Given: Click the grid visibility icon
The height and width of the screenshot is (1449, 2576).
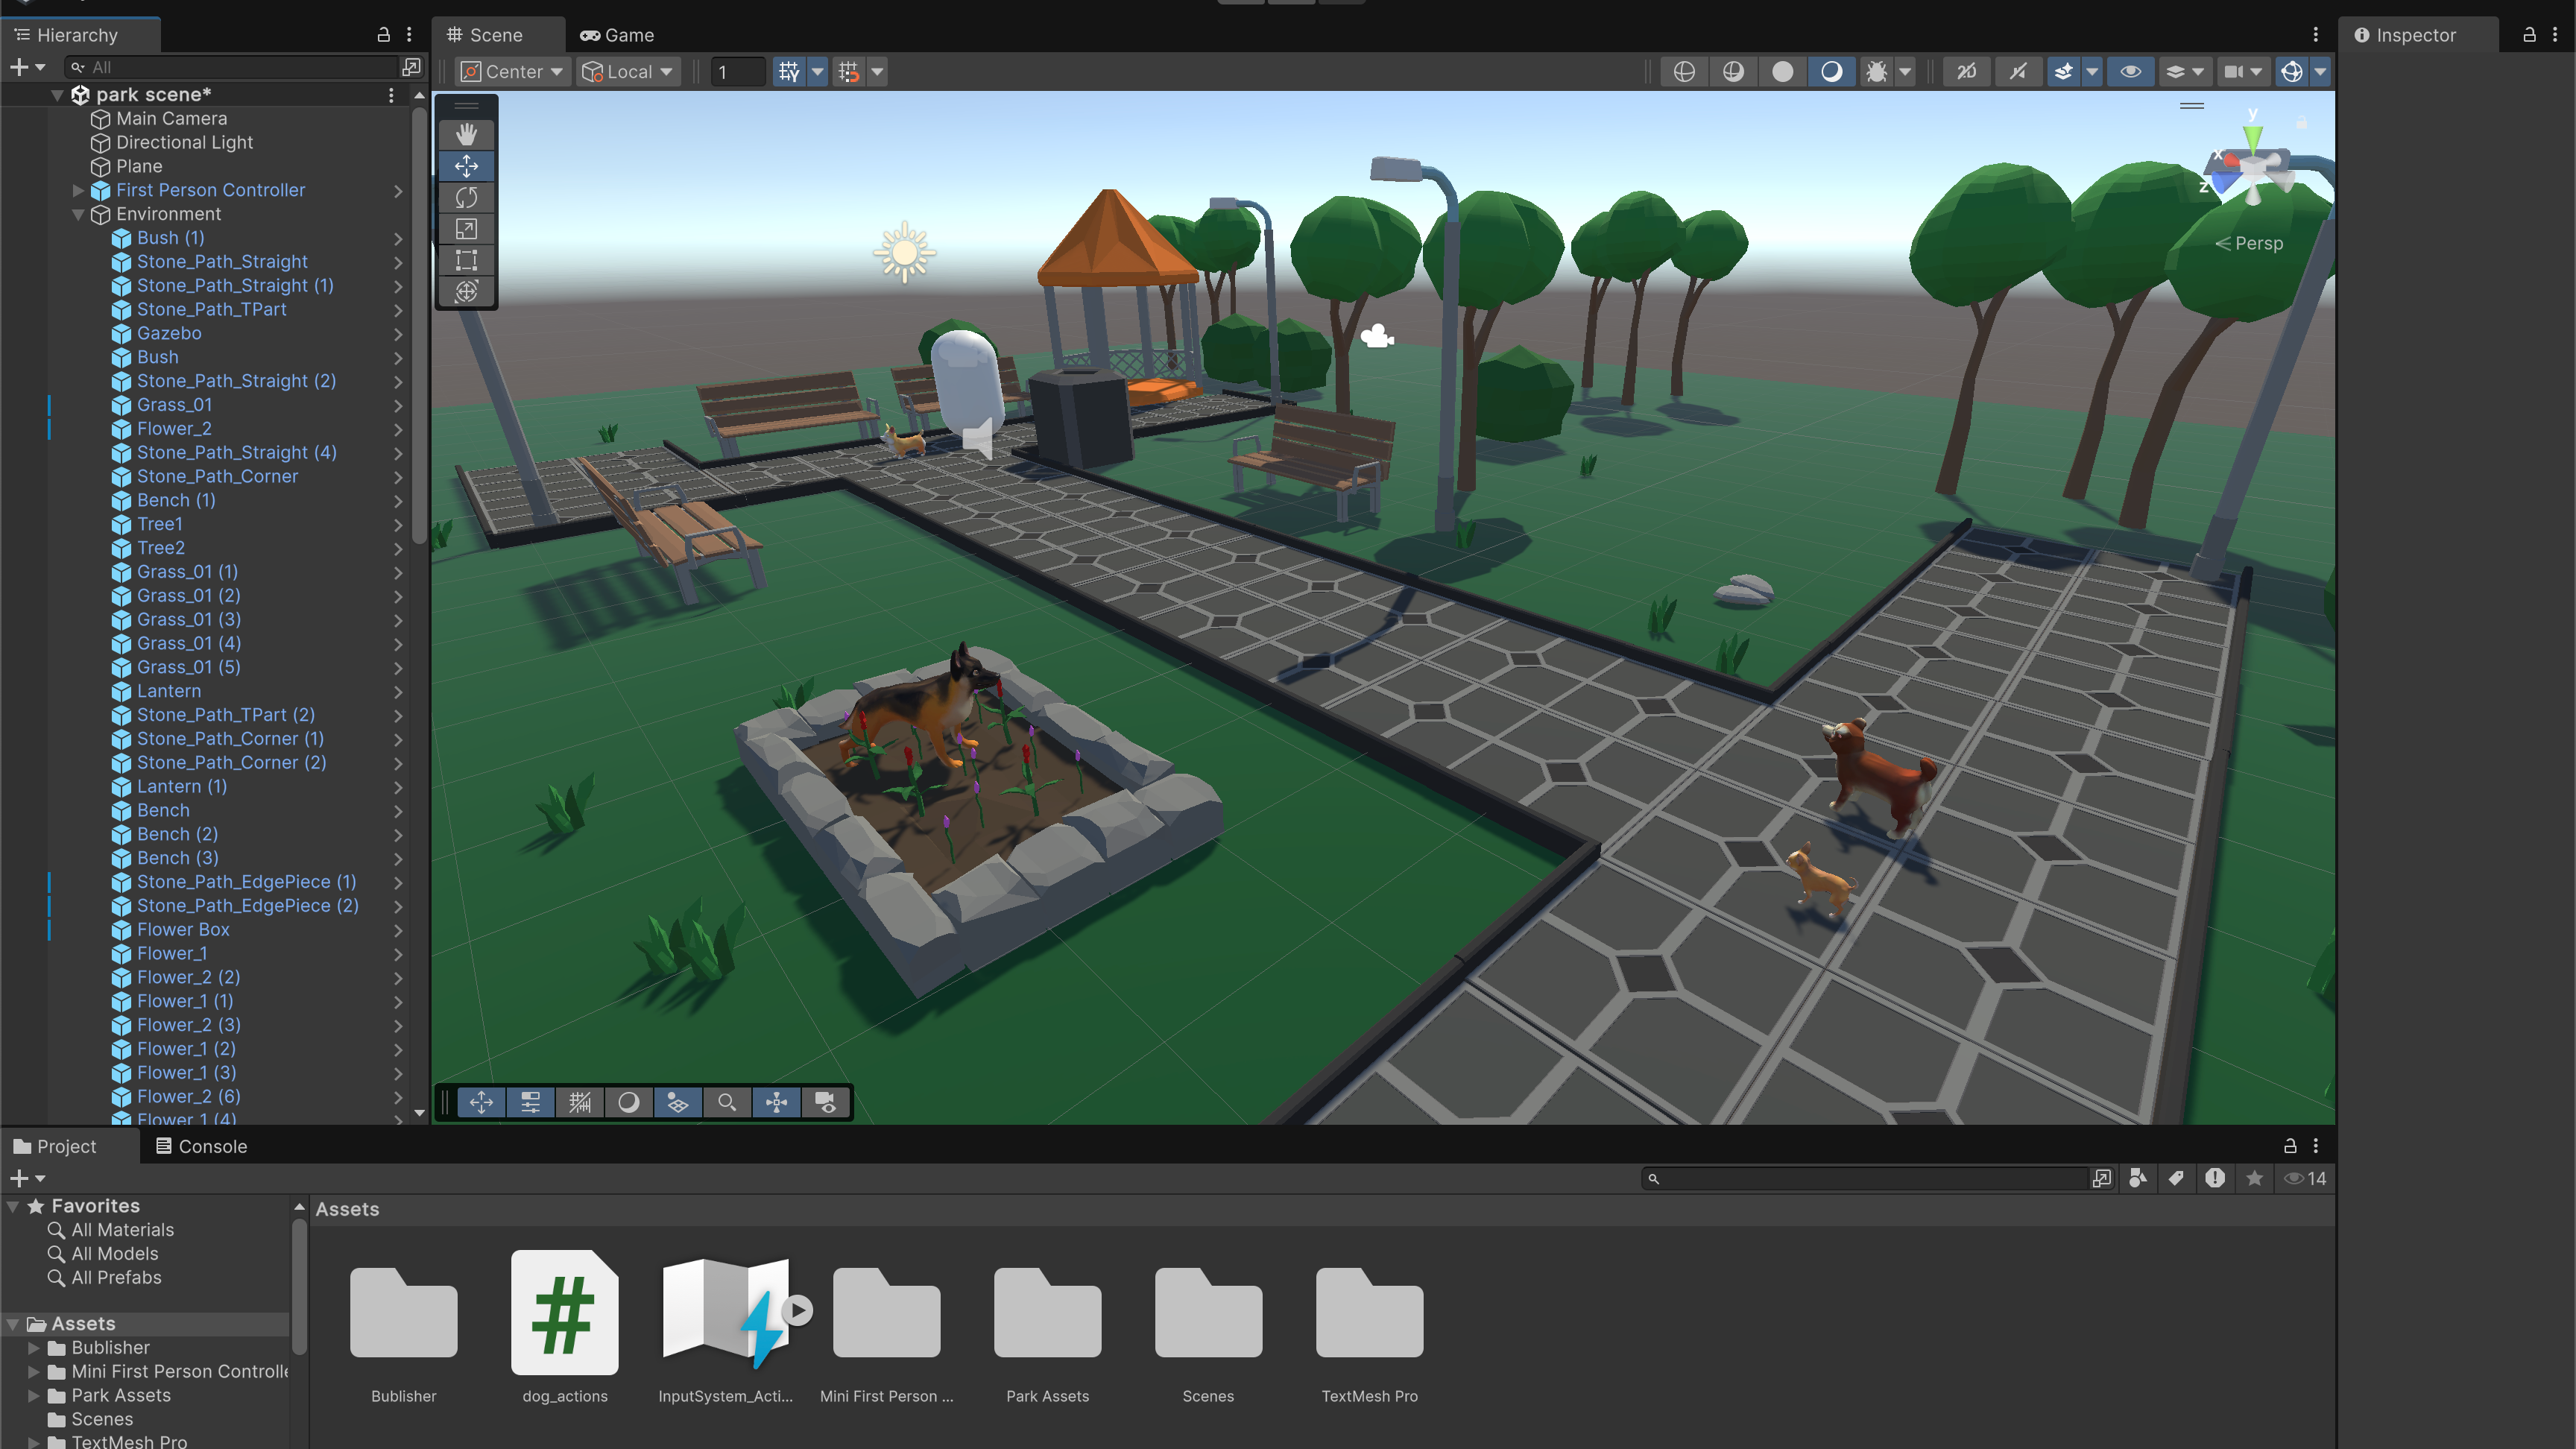Looking at the screenshot, I should (789, 71).
